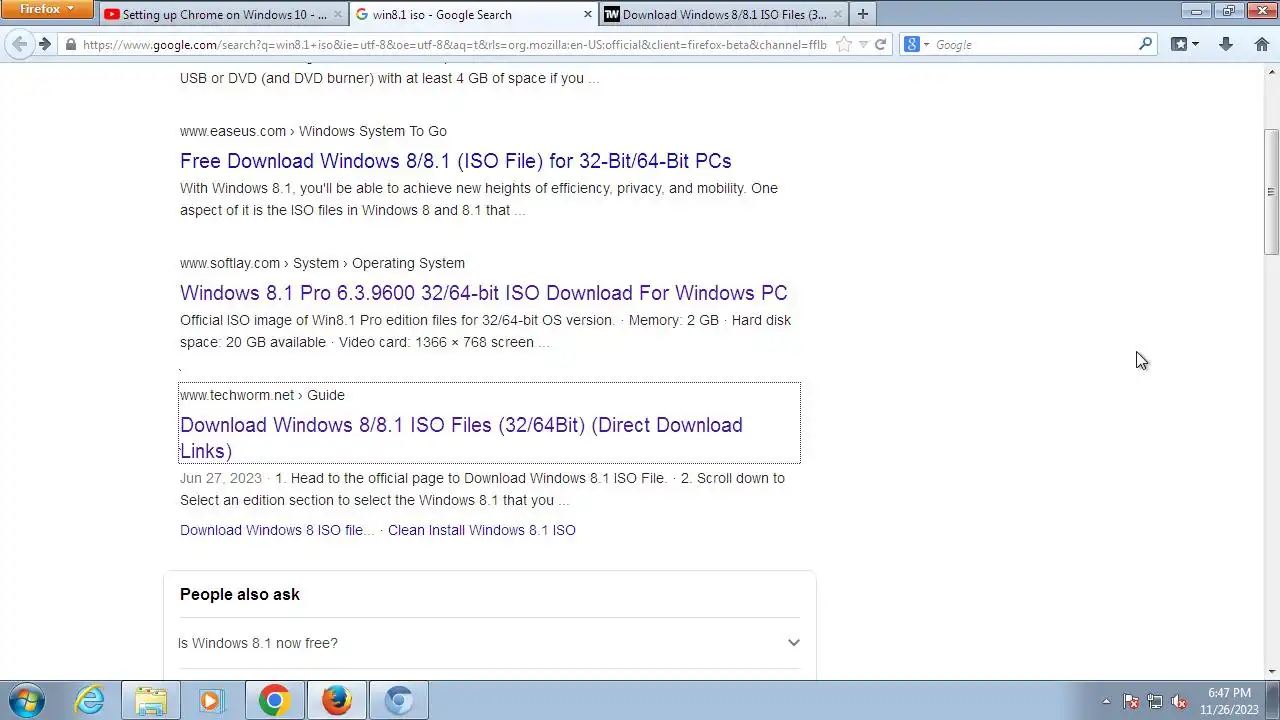The height and width of the screenshot is (720, 1280).
Task: Open Windows 8.1 Pro 6.3.9600 ISO Download link
Action: (483, 293)
